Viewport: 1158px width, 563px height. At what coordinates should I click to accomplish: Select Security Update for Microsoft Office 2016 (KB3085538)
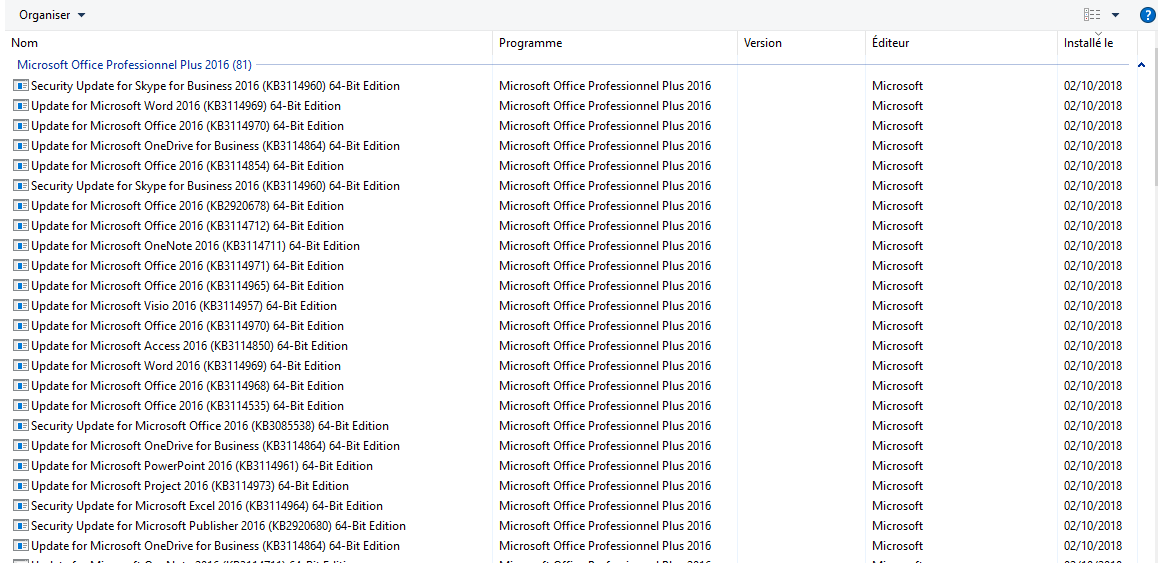210,426
